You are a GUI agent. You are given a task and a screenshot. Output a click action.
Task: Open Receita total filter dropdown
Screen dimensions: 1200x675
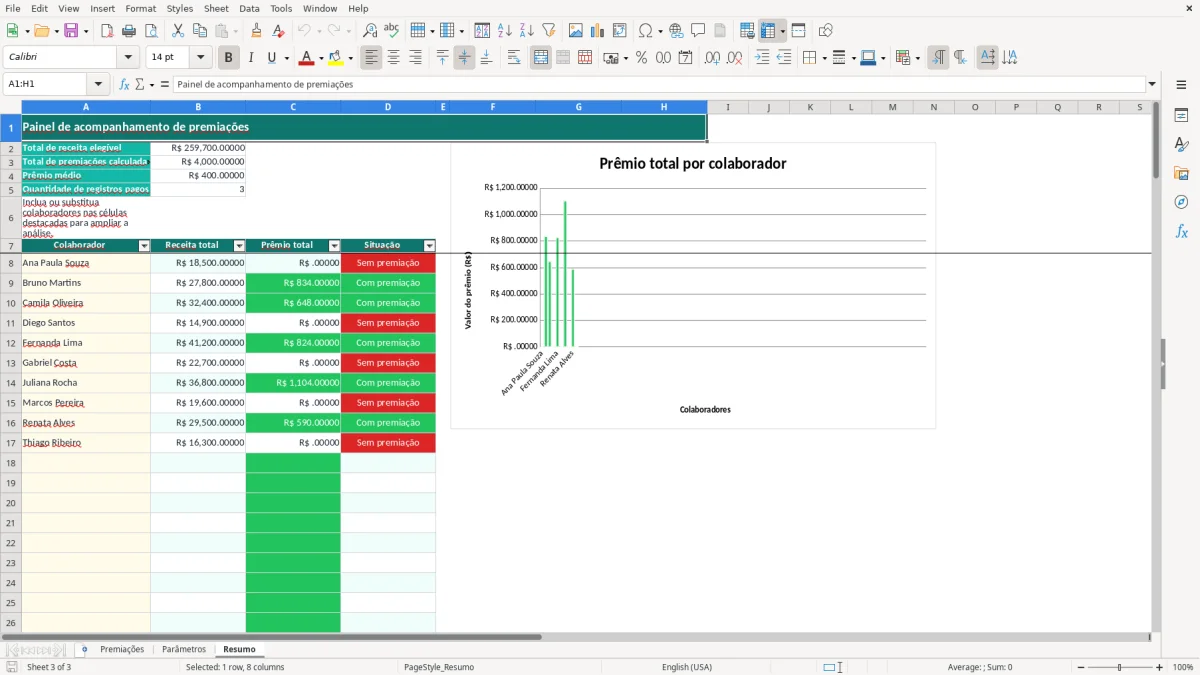pos(239,245)
